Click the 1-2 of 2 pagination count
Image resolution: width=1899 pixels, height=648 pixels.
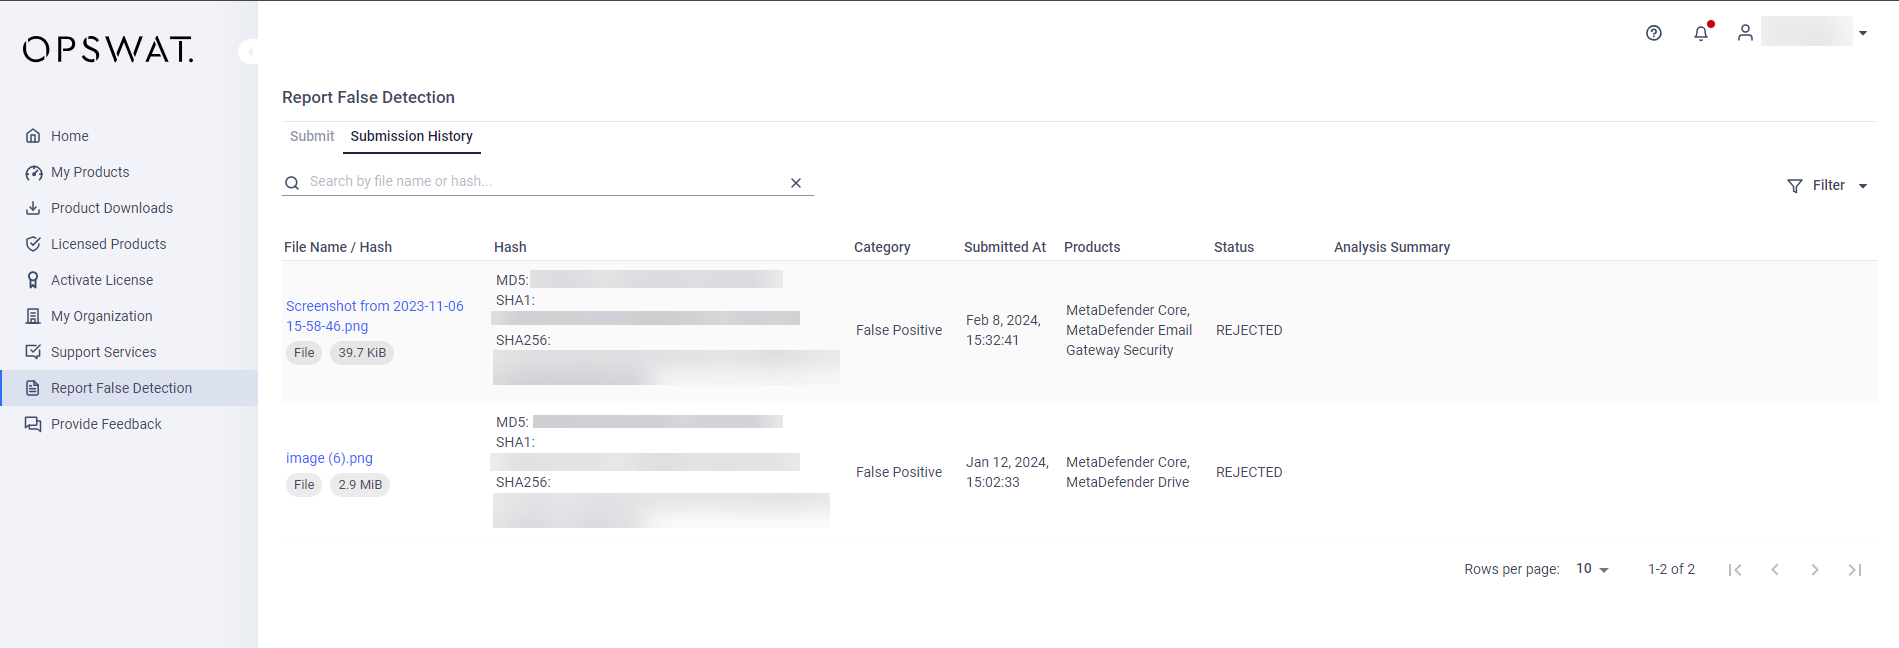1671,569
